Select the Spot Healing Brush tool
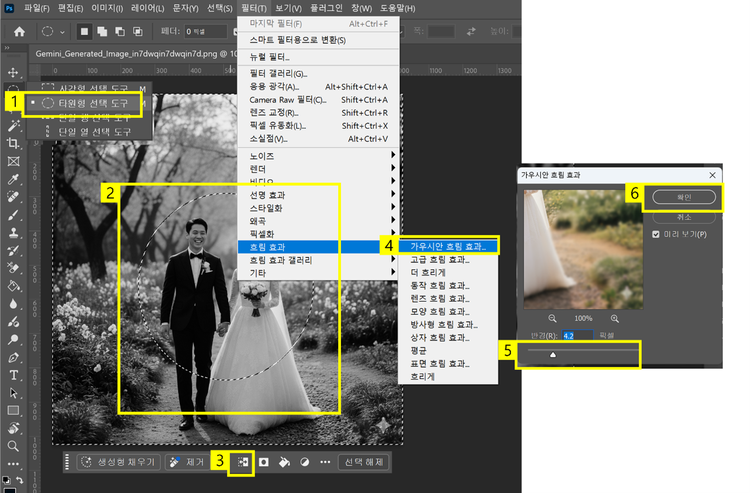 (x=13, y=197)
